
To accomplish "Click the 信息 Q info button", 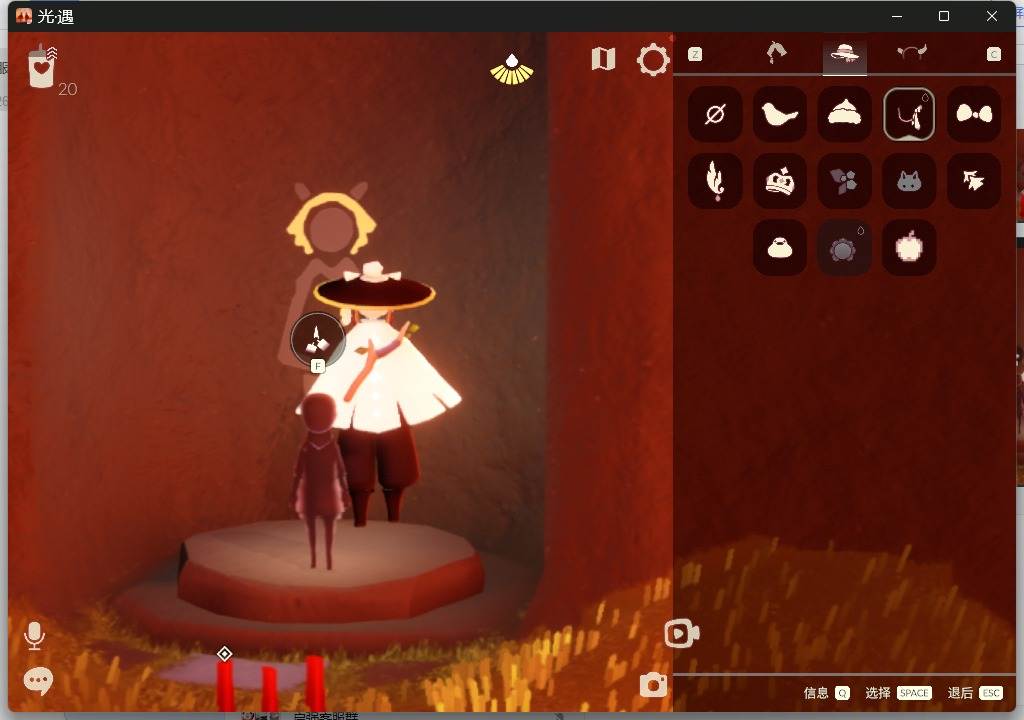I will tap(827, 693).
